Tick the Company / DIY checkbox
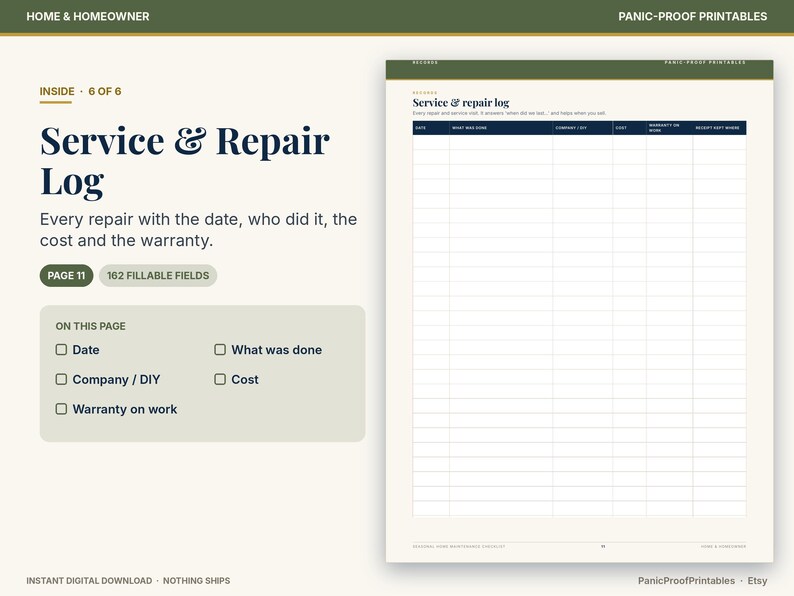Screen dimensions: 794x596 click(61, 379)
